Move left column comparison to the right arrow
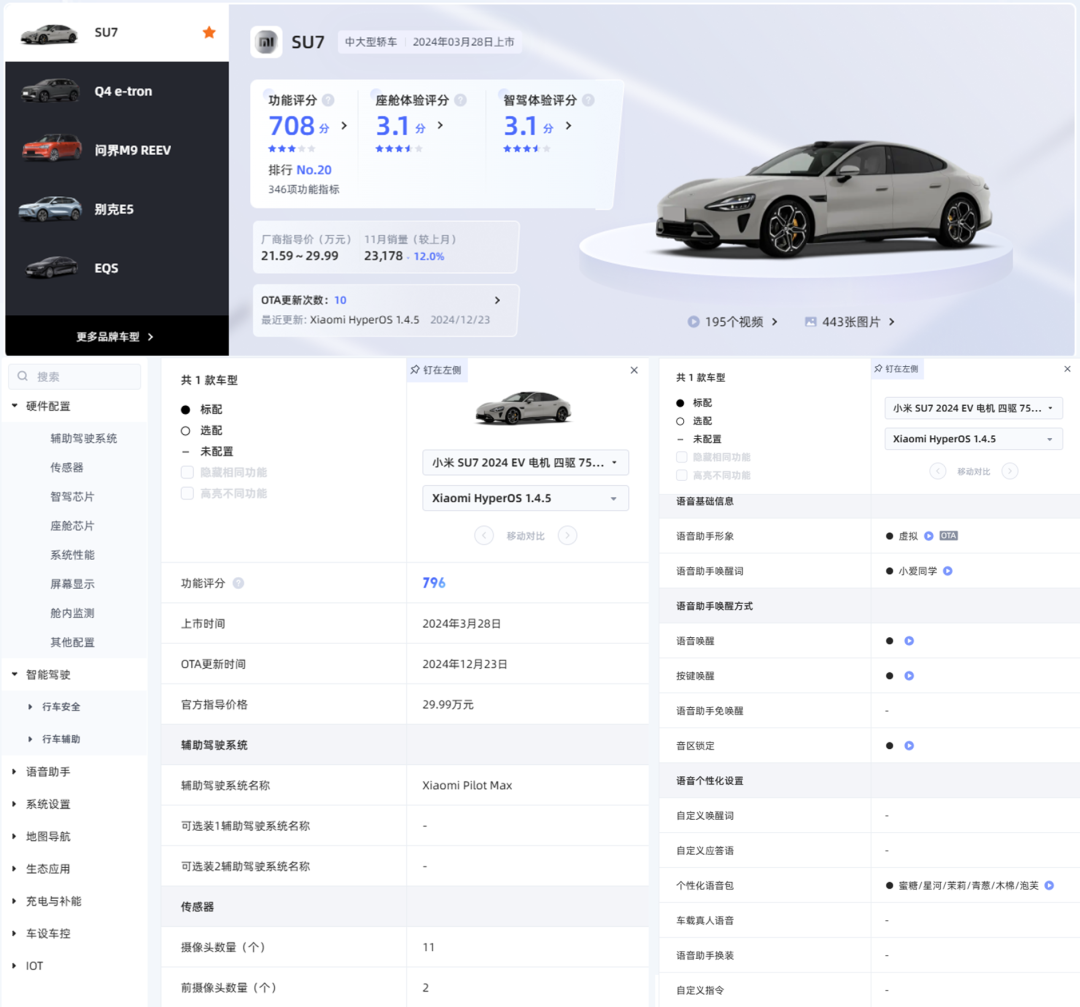This screenshot has width=1080, height=1007. pyautogui.click(x=568, y=535)
